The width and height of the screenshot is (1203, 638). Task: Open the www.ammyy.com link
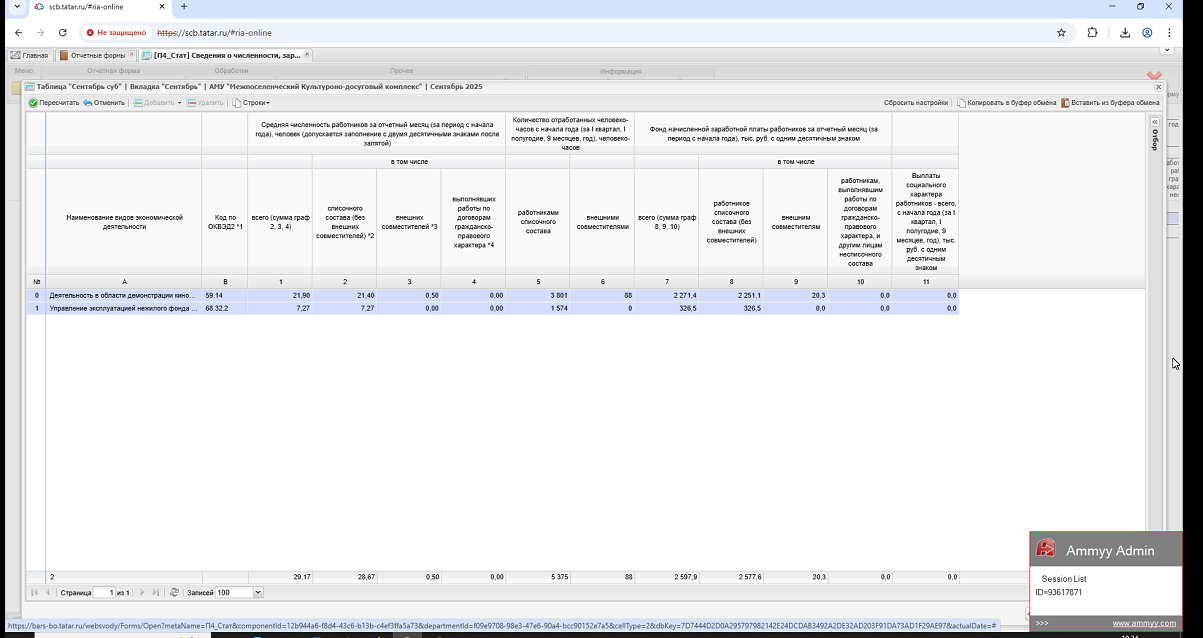pos(1144,623)
